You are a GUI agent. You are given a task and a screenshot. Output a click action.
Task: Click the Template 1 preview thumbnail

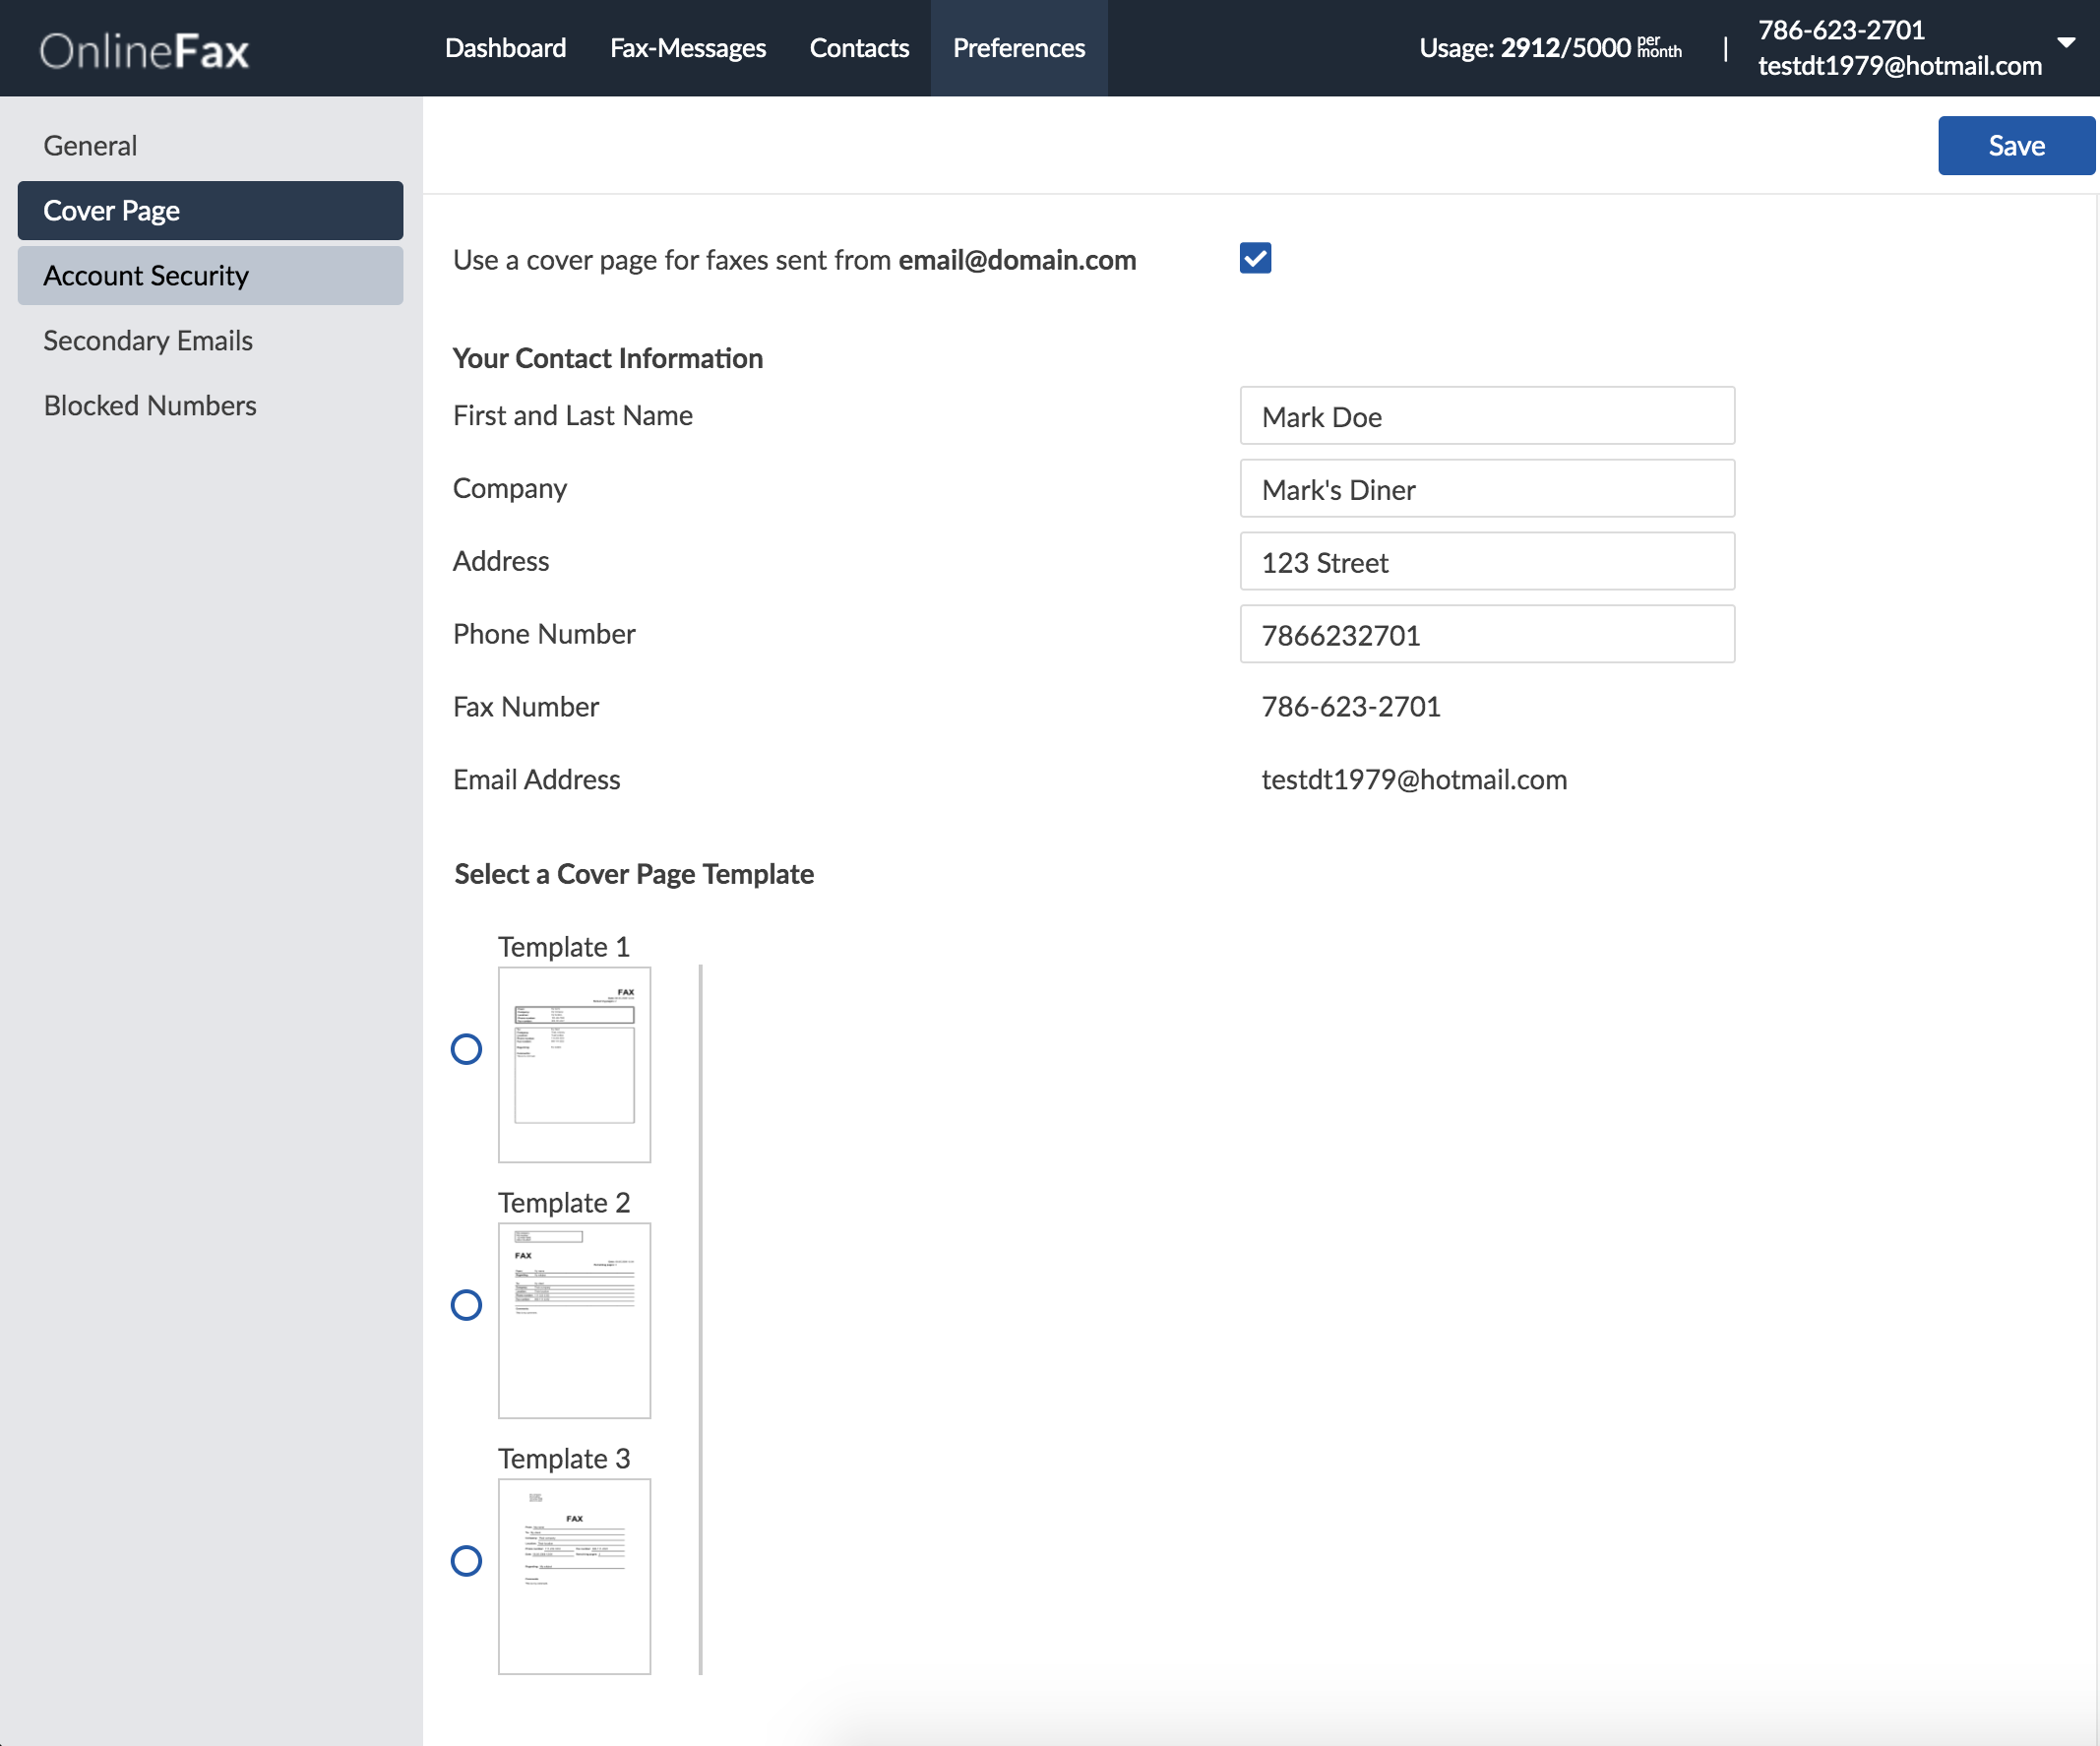574,1064
